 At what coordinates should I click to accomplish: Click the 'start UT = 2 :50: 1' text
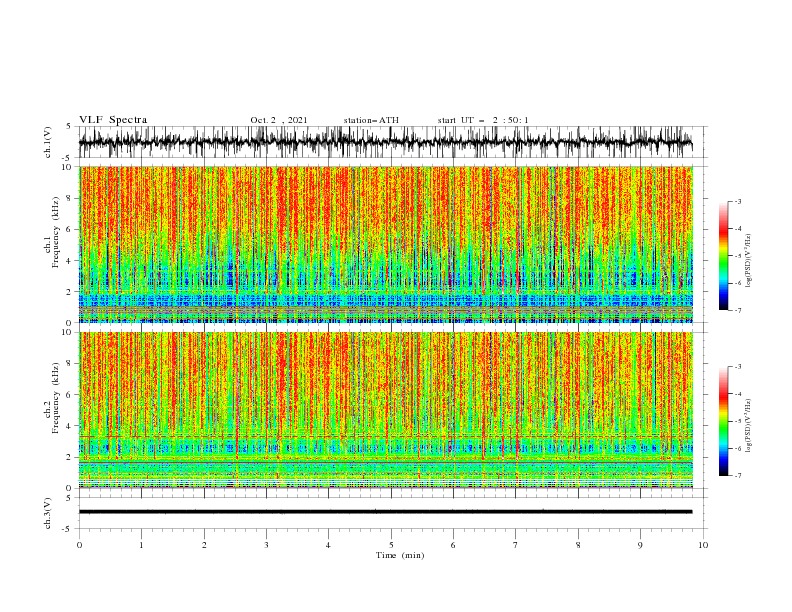click(483, 120)
